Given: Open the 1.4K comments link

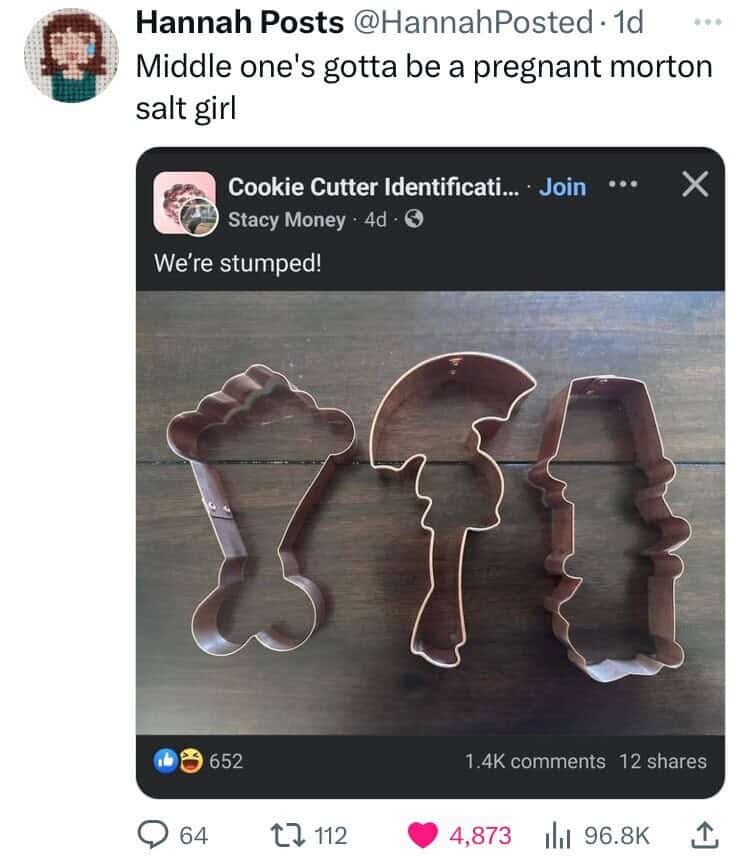Looking at the screenshot, I should (x=535, y=761).
